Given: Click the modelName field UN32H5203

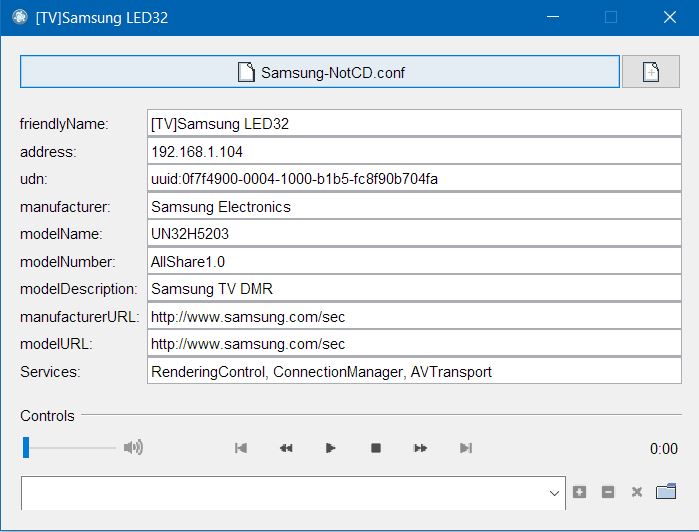Looking at the screenshot, I should click(x=414, y=233).
